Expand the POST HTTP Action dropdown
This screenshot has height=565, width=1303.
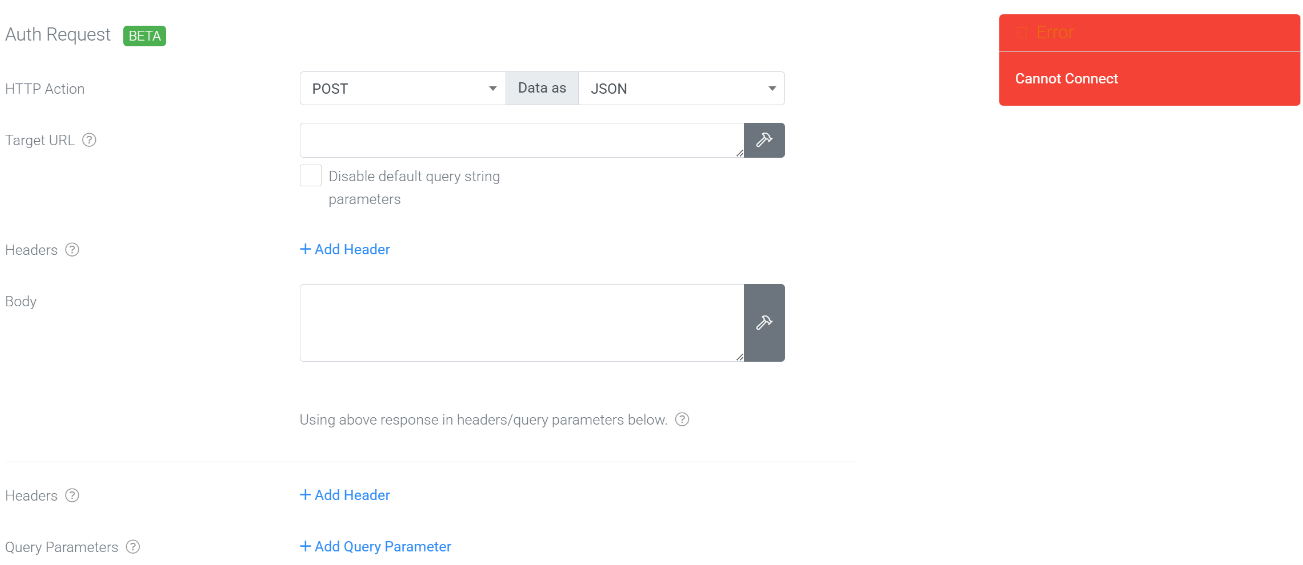402,88
